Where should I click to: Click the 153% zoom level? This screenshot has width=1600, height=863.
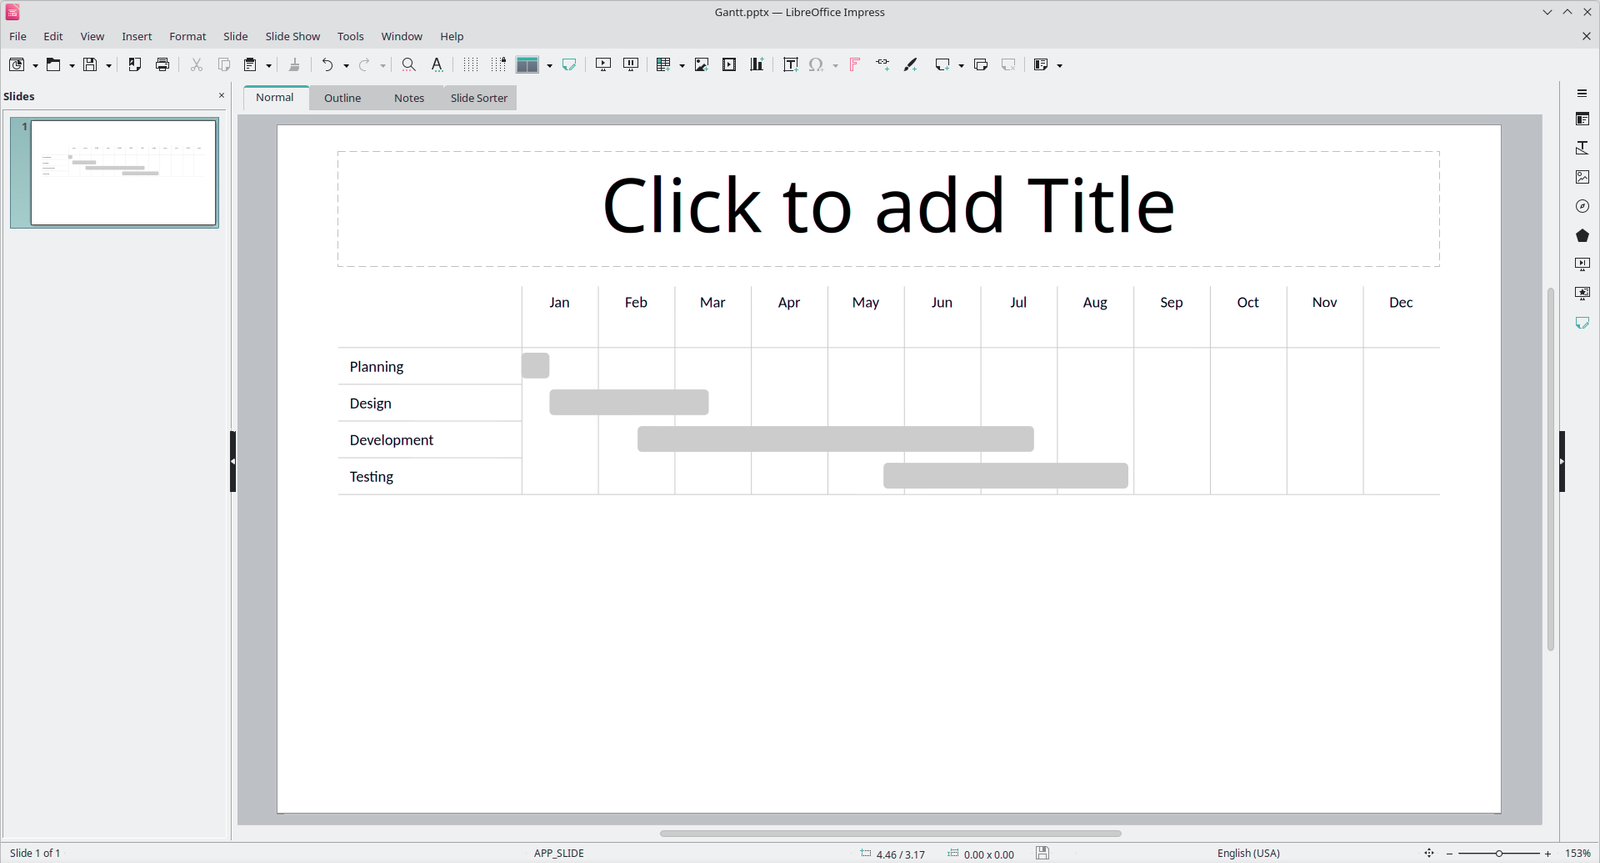(x=1578, y=853)
